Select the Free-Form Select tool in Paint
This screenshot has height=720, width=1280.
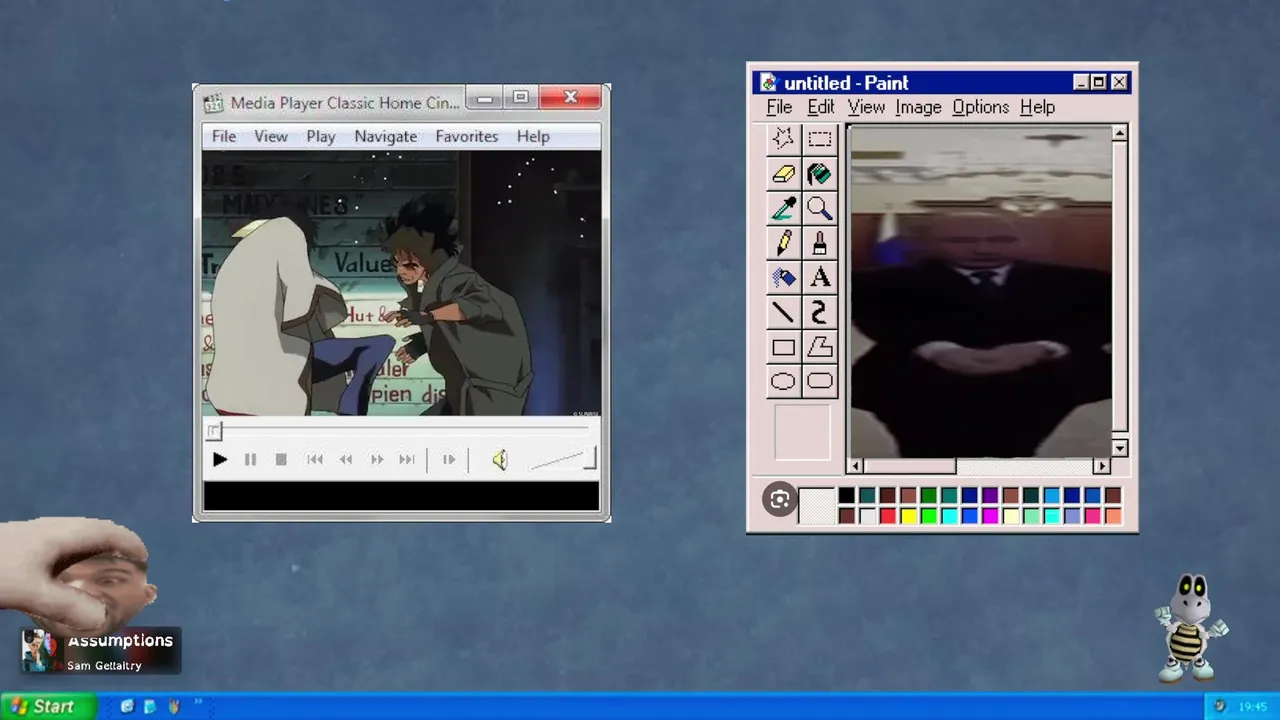(783, 140)
